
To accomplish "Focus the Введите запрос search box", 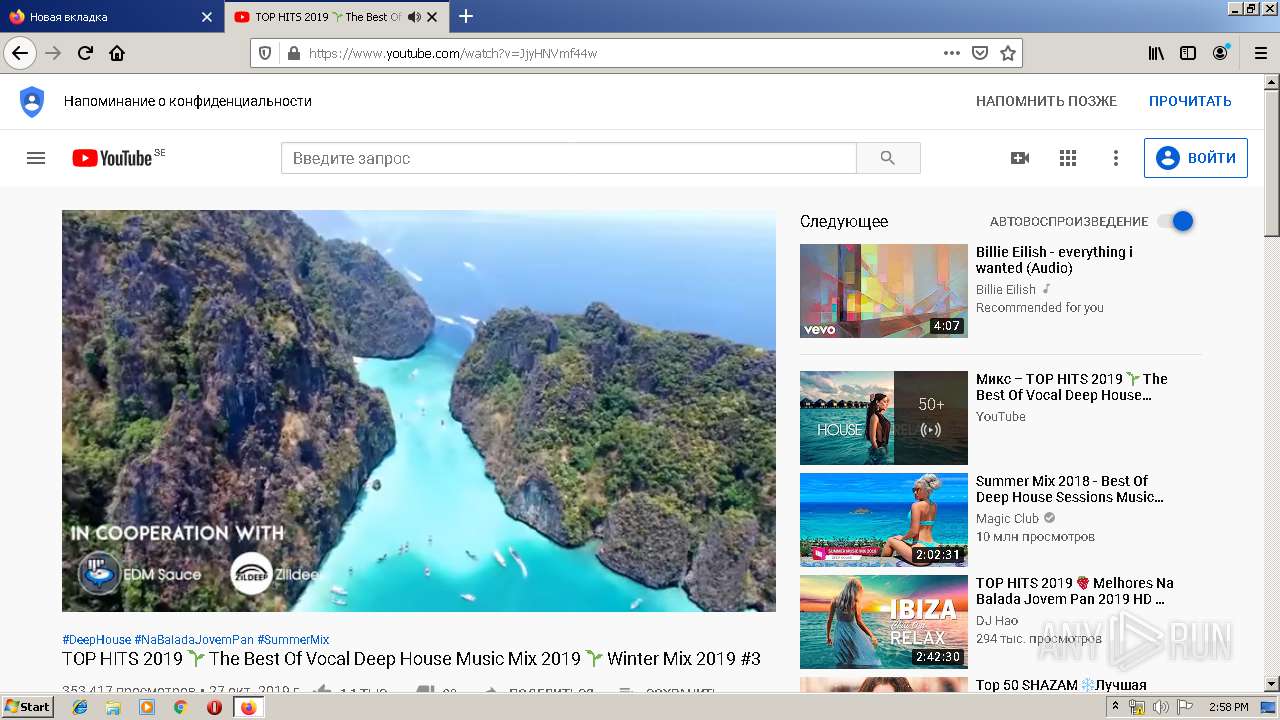I will [569, 158].
